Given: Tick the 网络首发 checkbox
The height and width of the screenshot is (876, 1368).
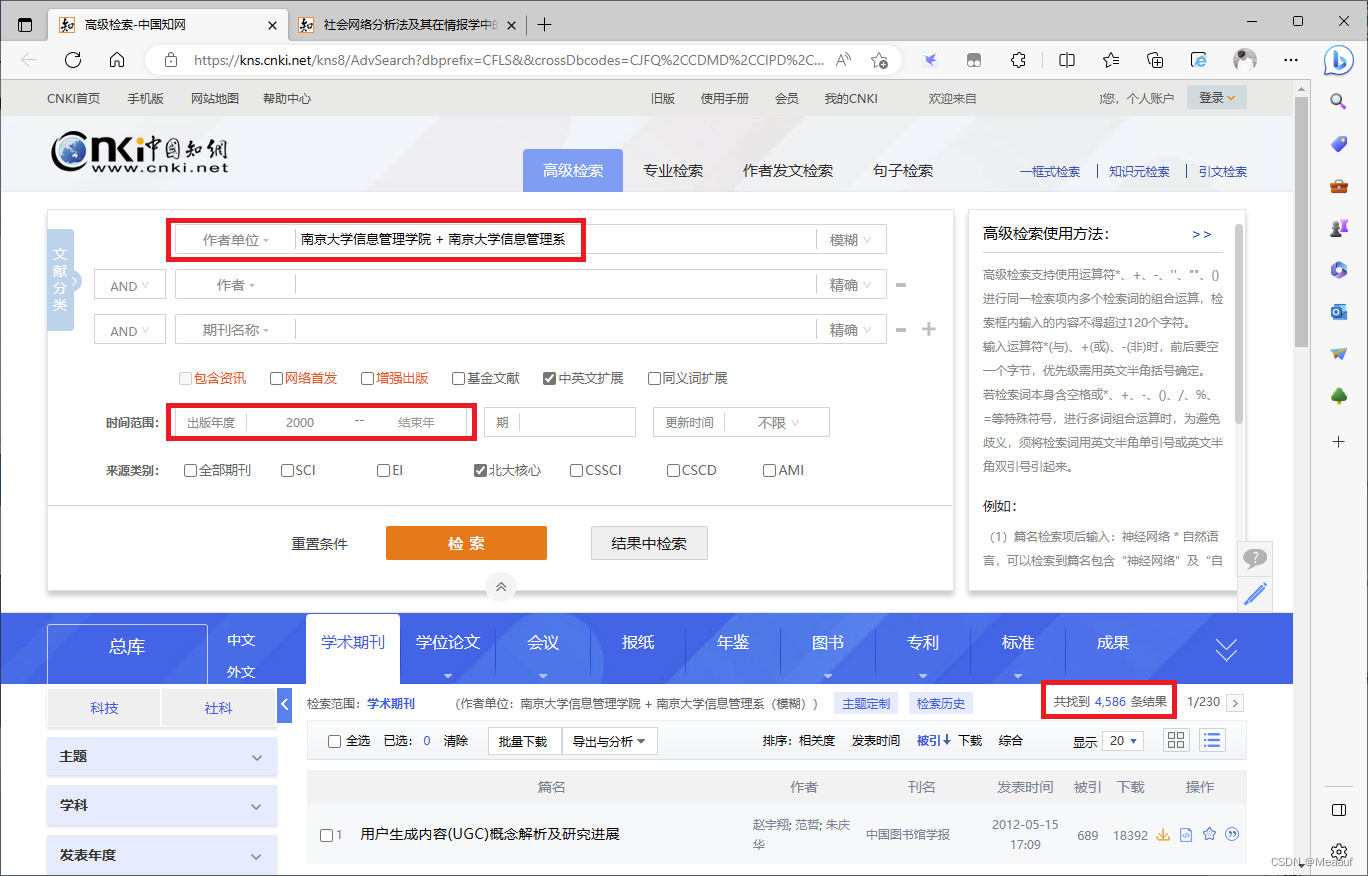Looking at the screenshot, I should click(277, 378).
